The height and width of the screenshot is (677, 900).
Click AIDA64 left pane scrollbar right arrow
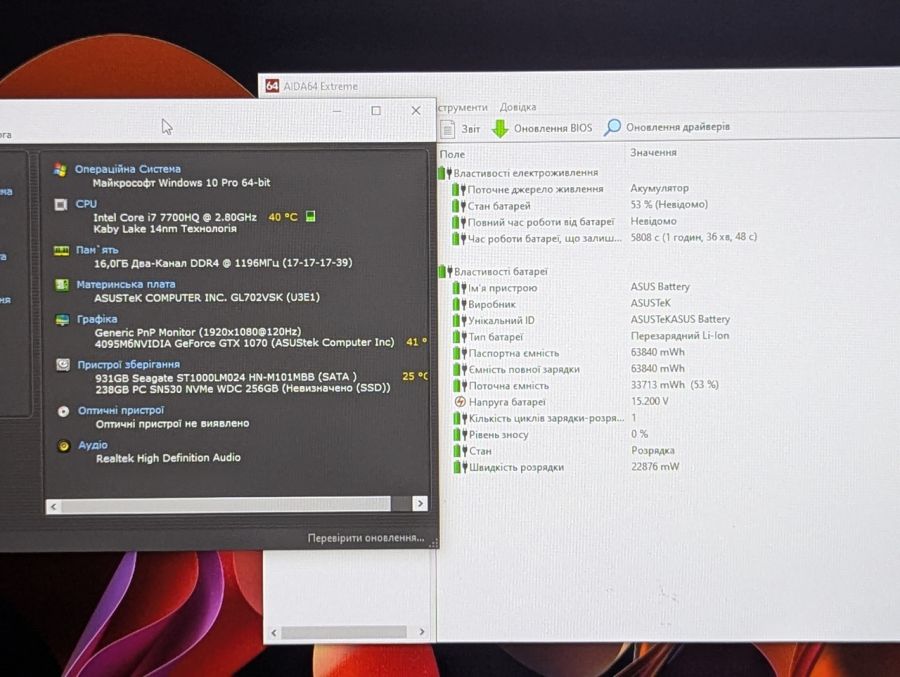[422, 632]
